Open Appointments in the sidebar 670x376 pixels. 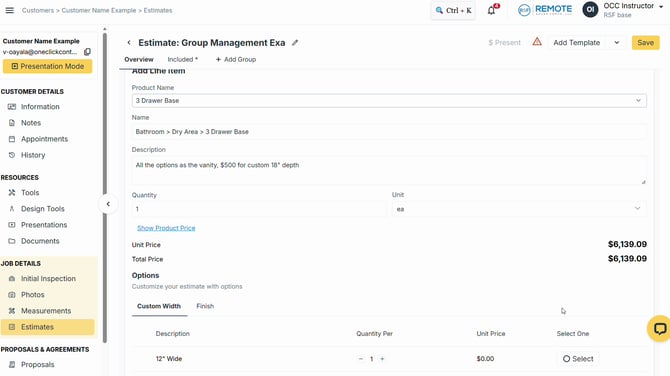tap(44, 139)
